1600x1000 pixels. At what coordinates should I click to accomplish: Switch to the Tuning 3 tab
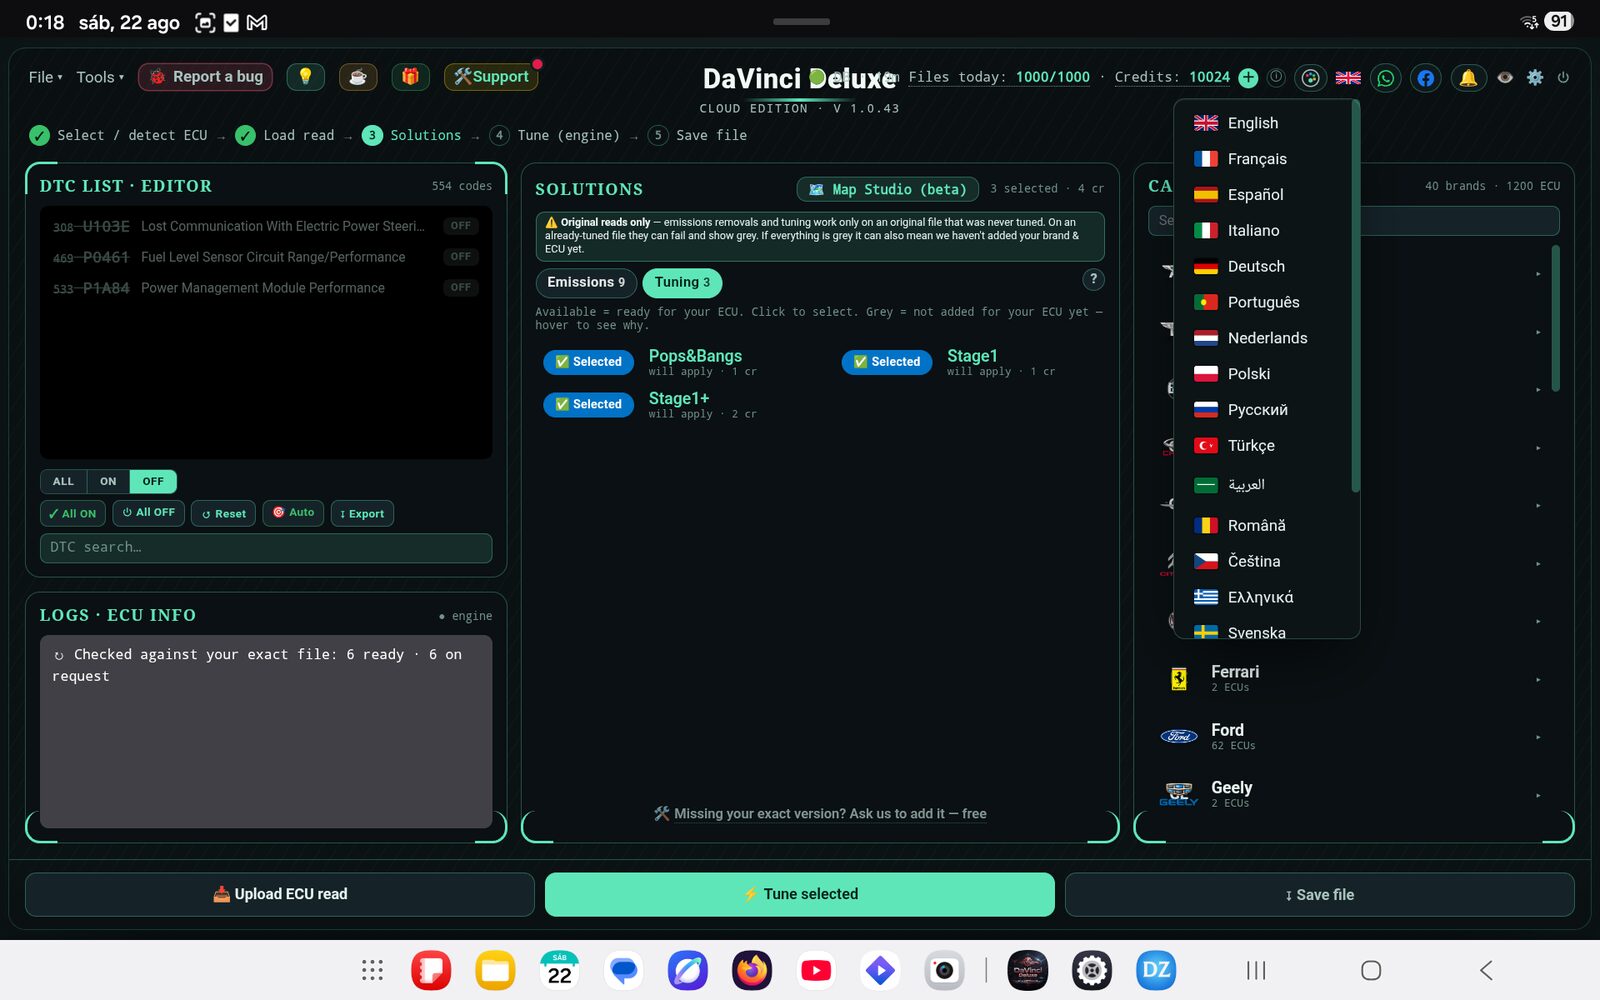(682, 282)
